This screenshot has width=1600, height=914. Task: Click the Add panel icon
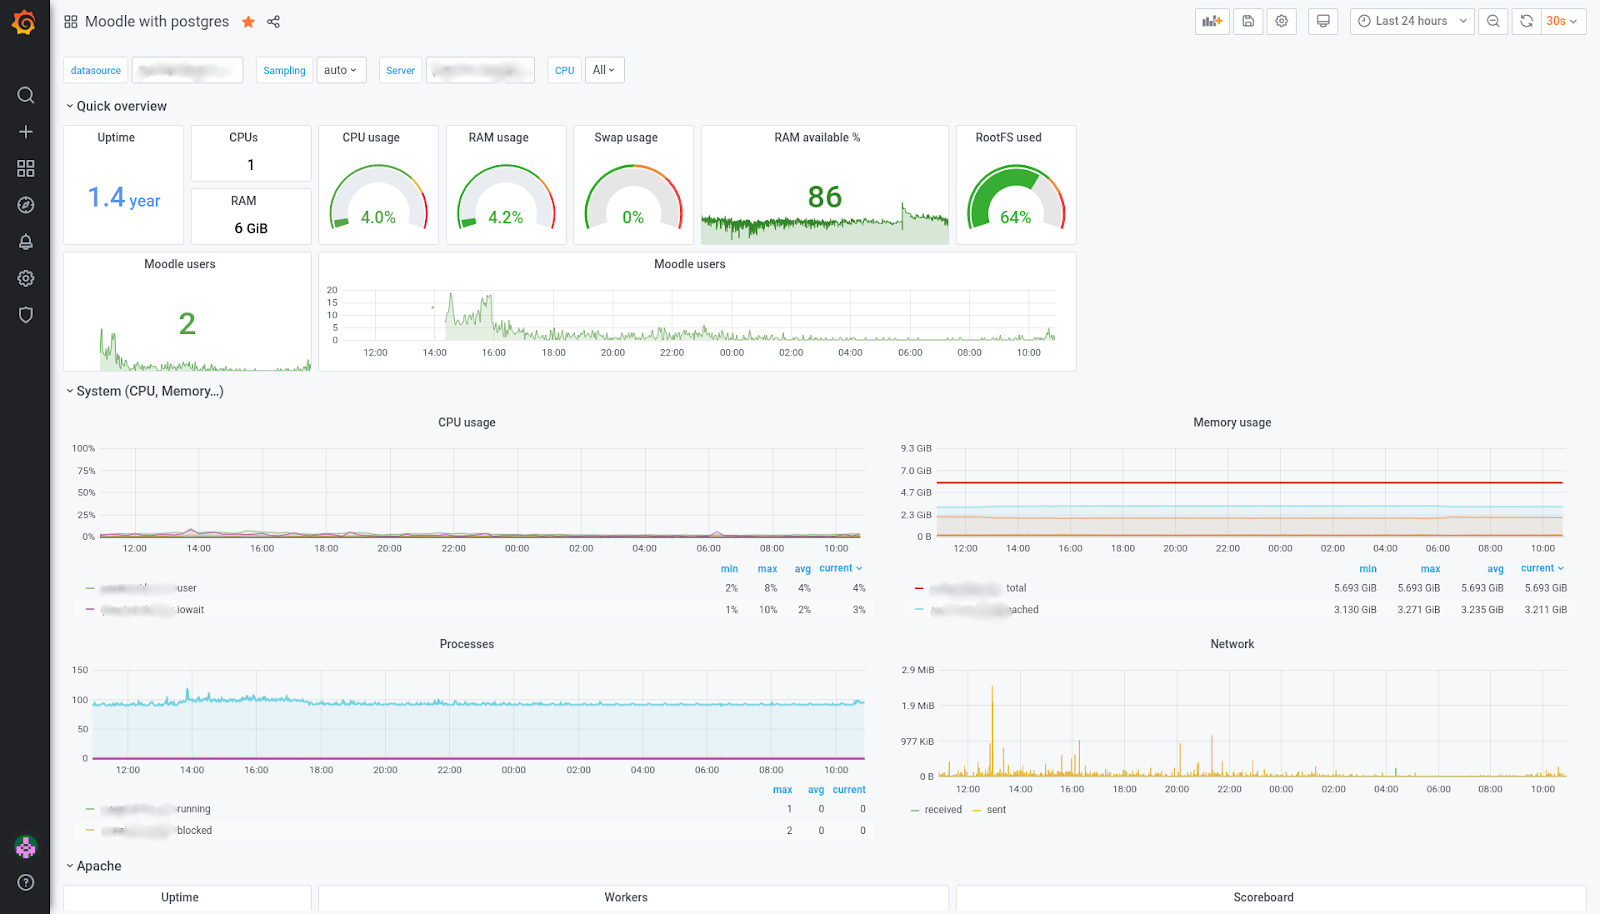coord(1212,21)
